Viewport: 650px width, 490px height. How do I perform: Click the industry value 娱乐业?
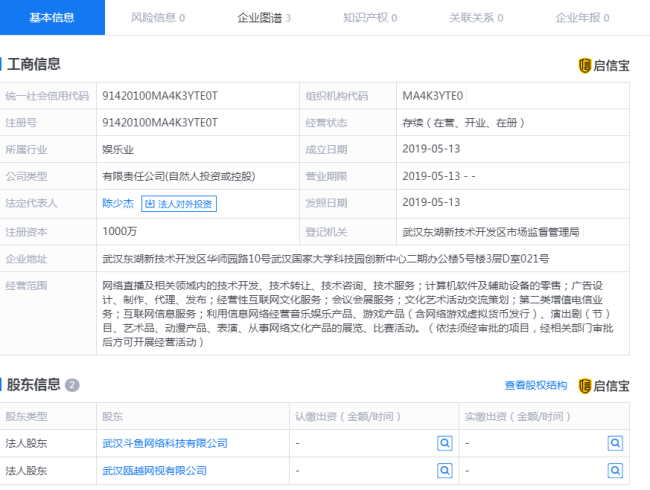point(118,150)
